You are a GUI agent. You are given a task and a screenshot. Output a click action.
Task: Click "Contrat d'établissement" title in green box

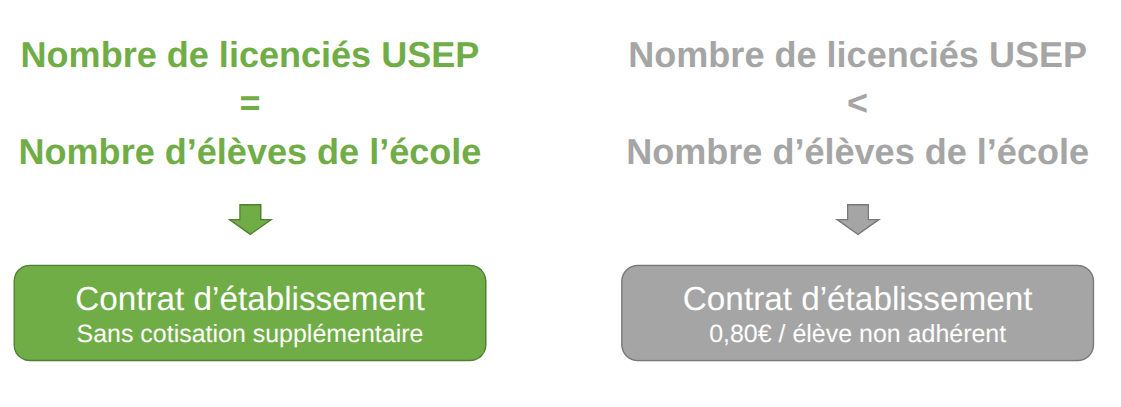[250, 299]
